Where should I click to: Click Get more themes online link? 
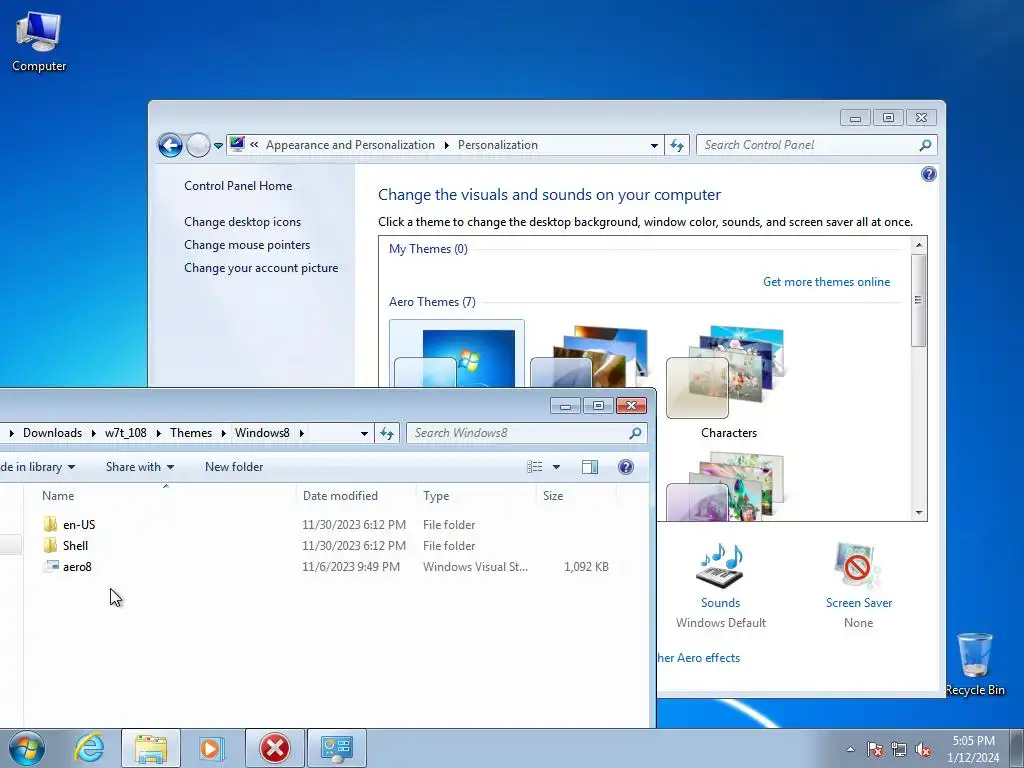(826, 281)
